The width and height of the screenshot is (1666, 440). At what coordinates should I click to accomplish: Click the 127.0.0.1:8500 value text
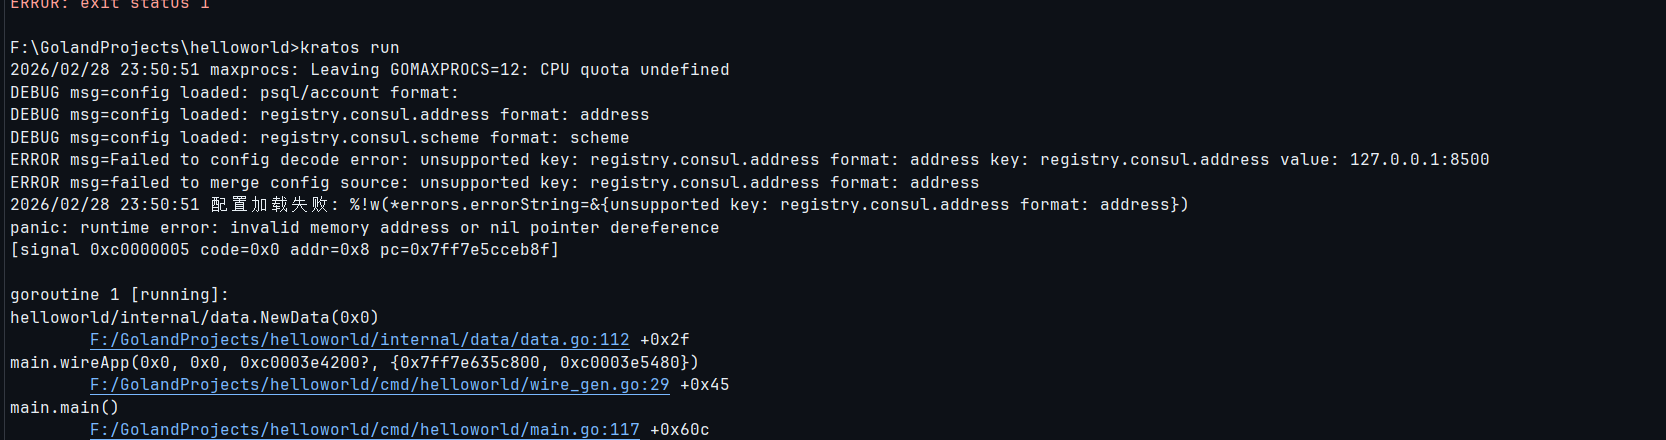point(1419,160)
